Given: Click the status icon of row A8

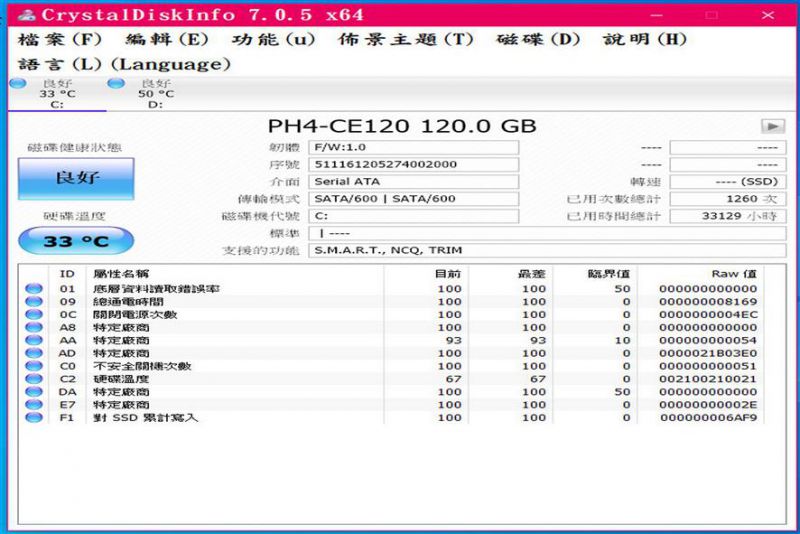Looking at the screenshot, I should [x=34, y=327].
